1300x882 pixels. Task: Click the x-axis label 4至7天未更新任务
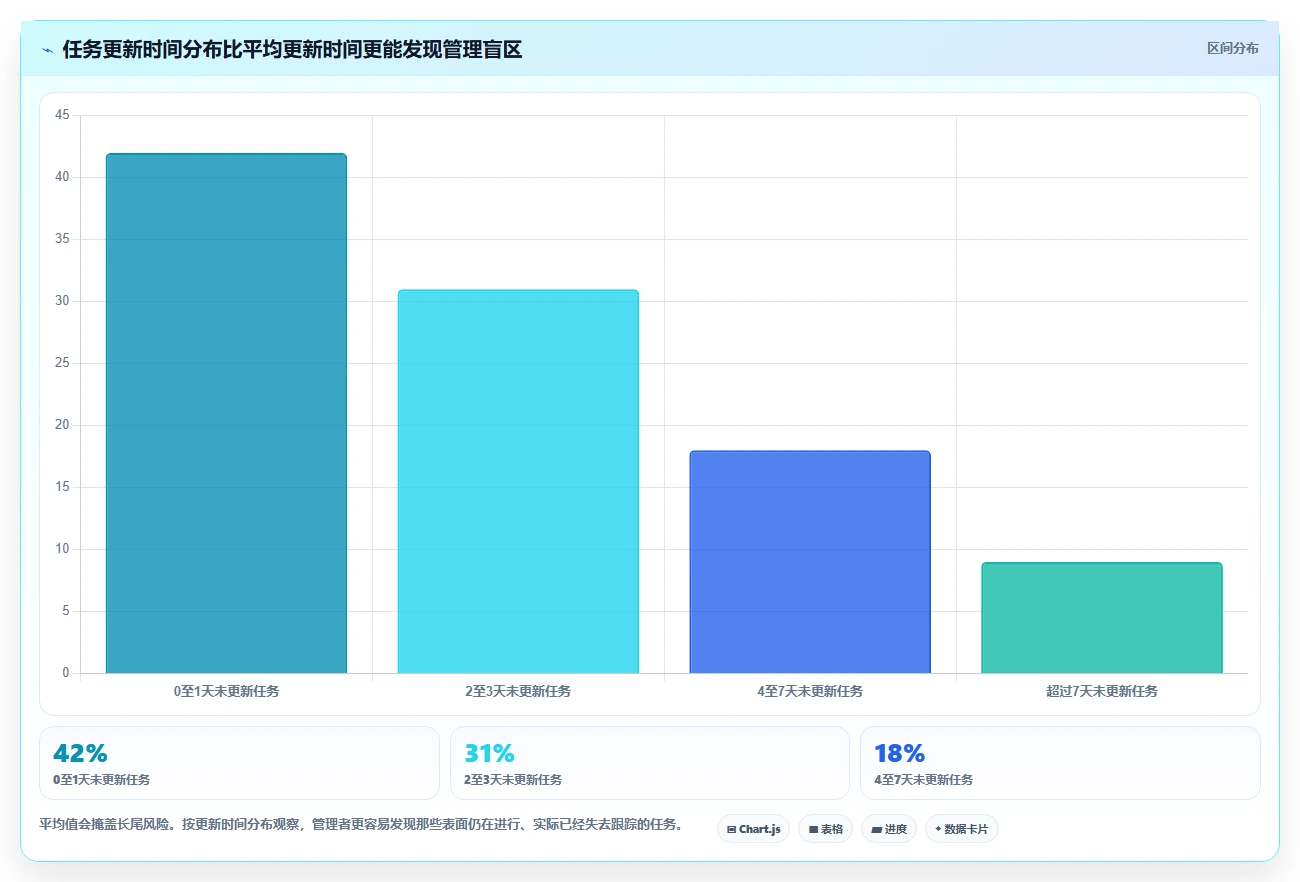(x=810, y=691)
